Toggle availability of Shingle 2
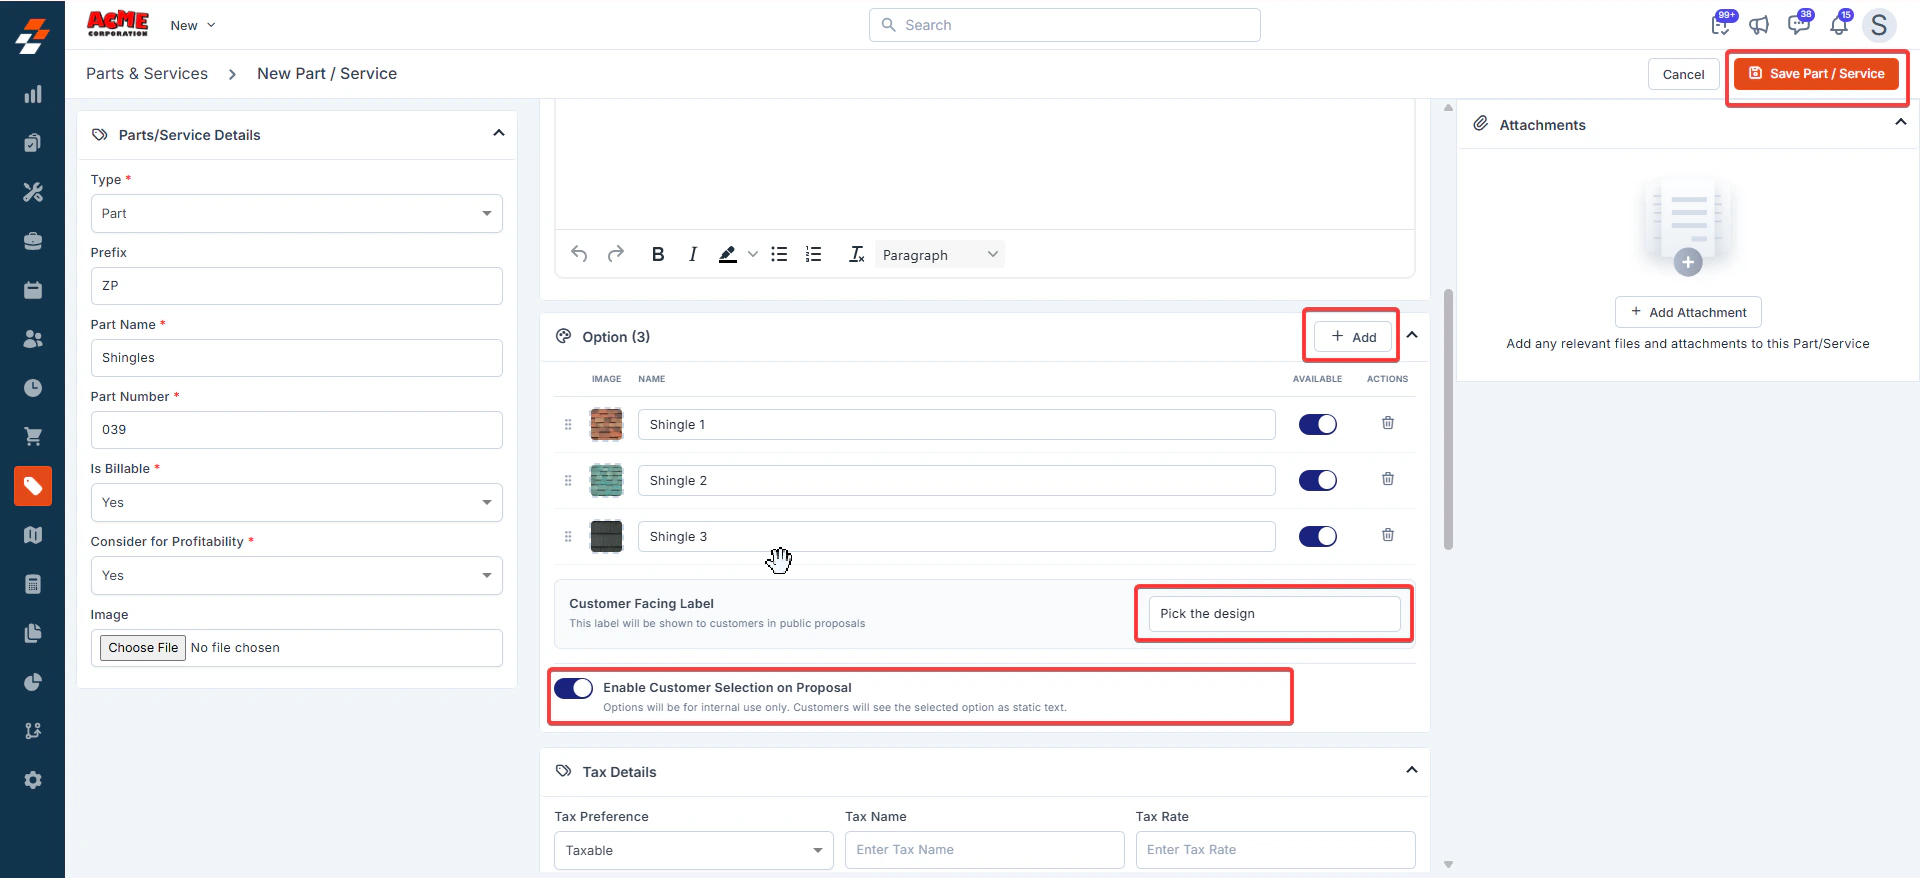 [1317, 480]
